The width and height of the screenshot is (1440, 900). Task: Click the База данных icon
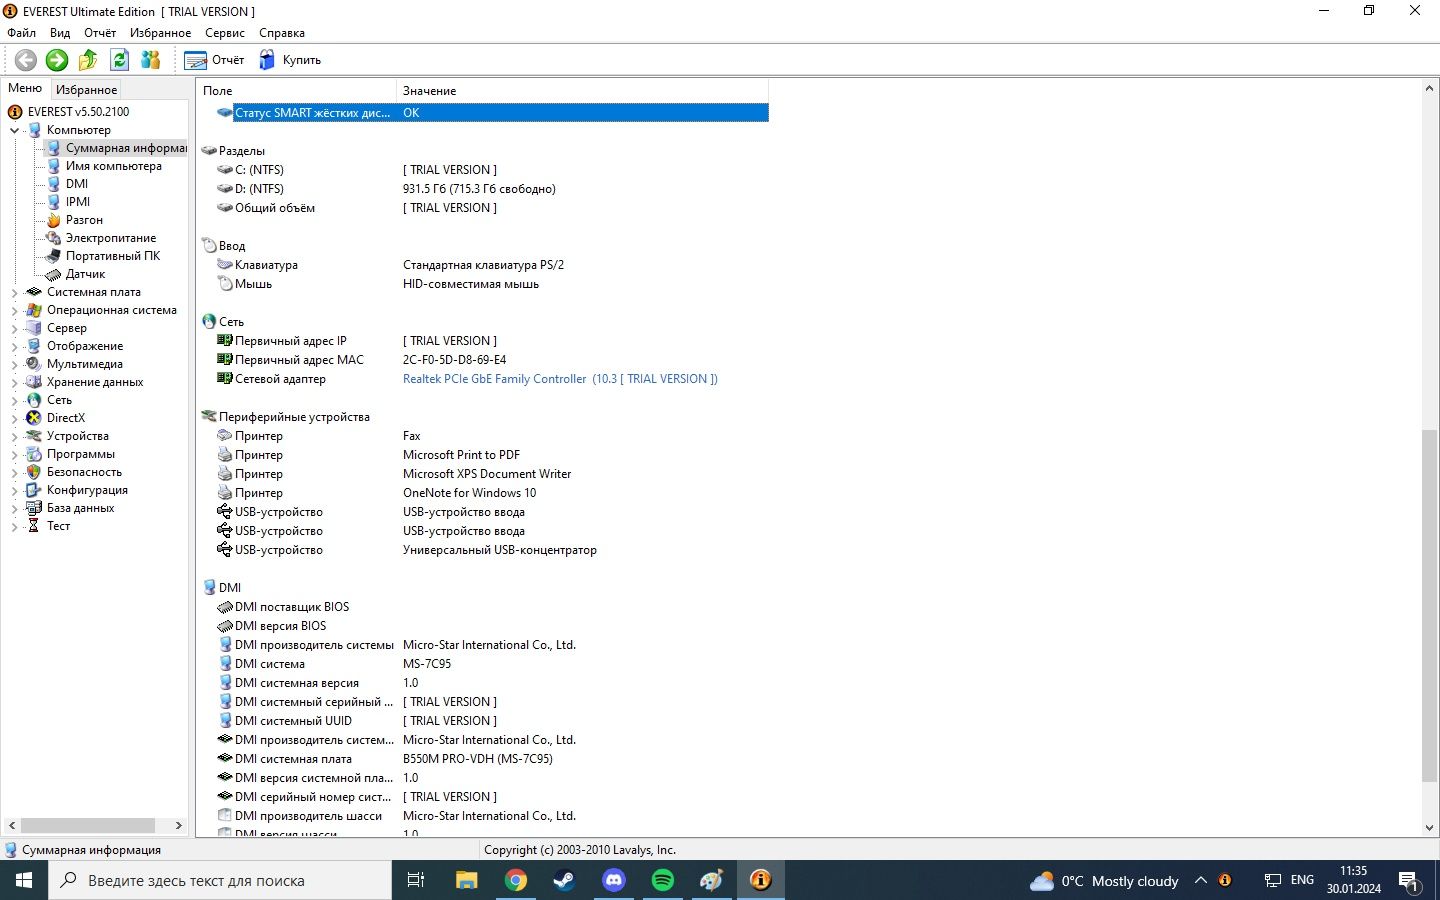pos(34,508)
